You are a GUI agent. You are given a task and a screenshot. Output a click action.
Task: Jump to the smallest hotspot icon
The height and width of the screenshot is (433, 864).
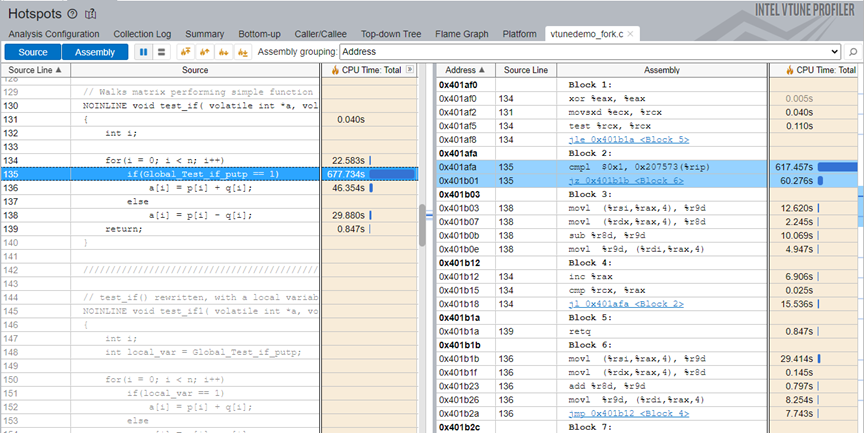[x=242, y=51]
